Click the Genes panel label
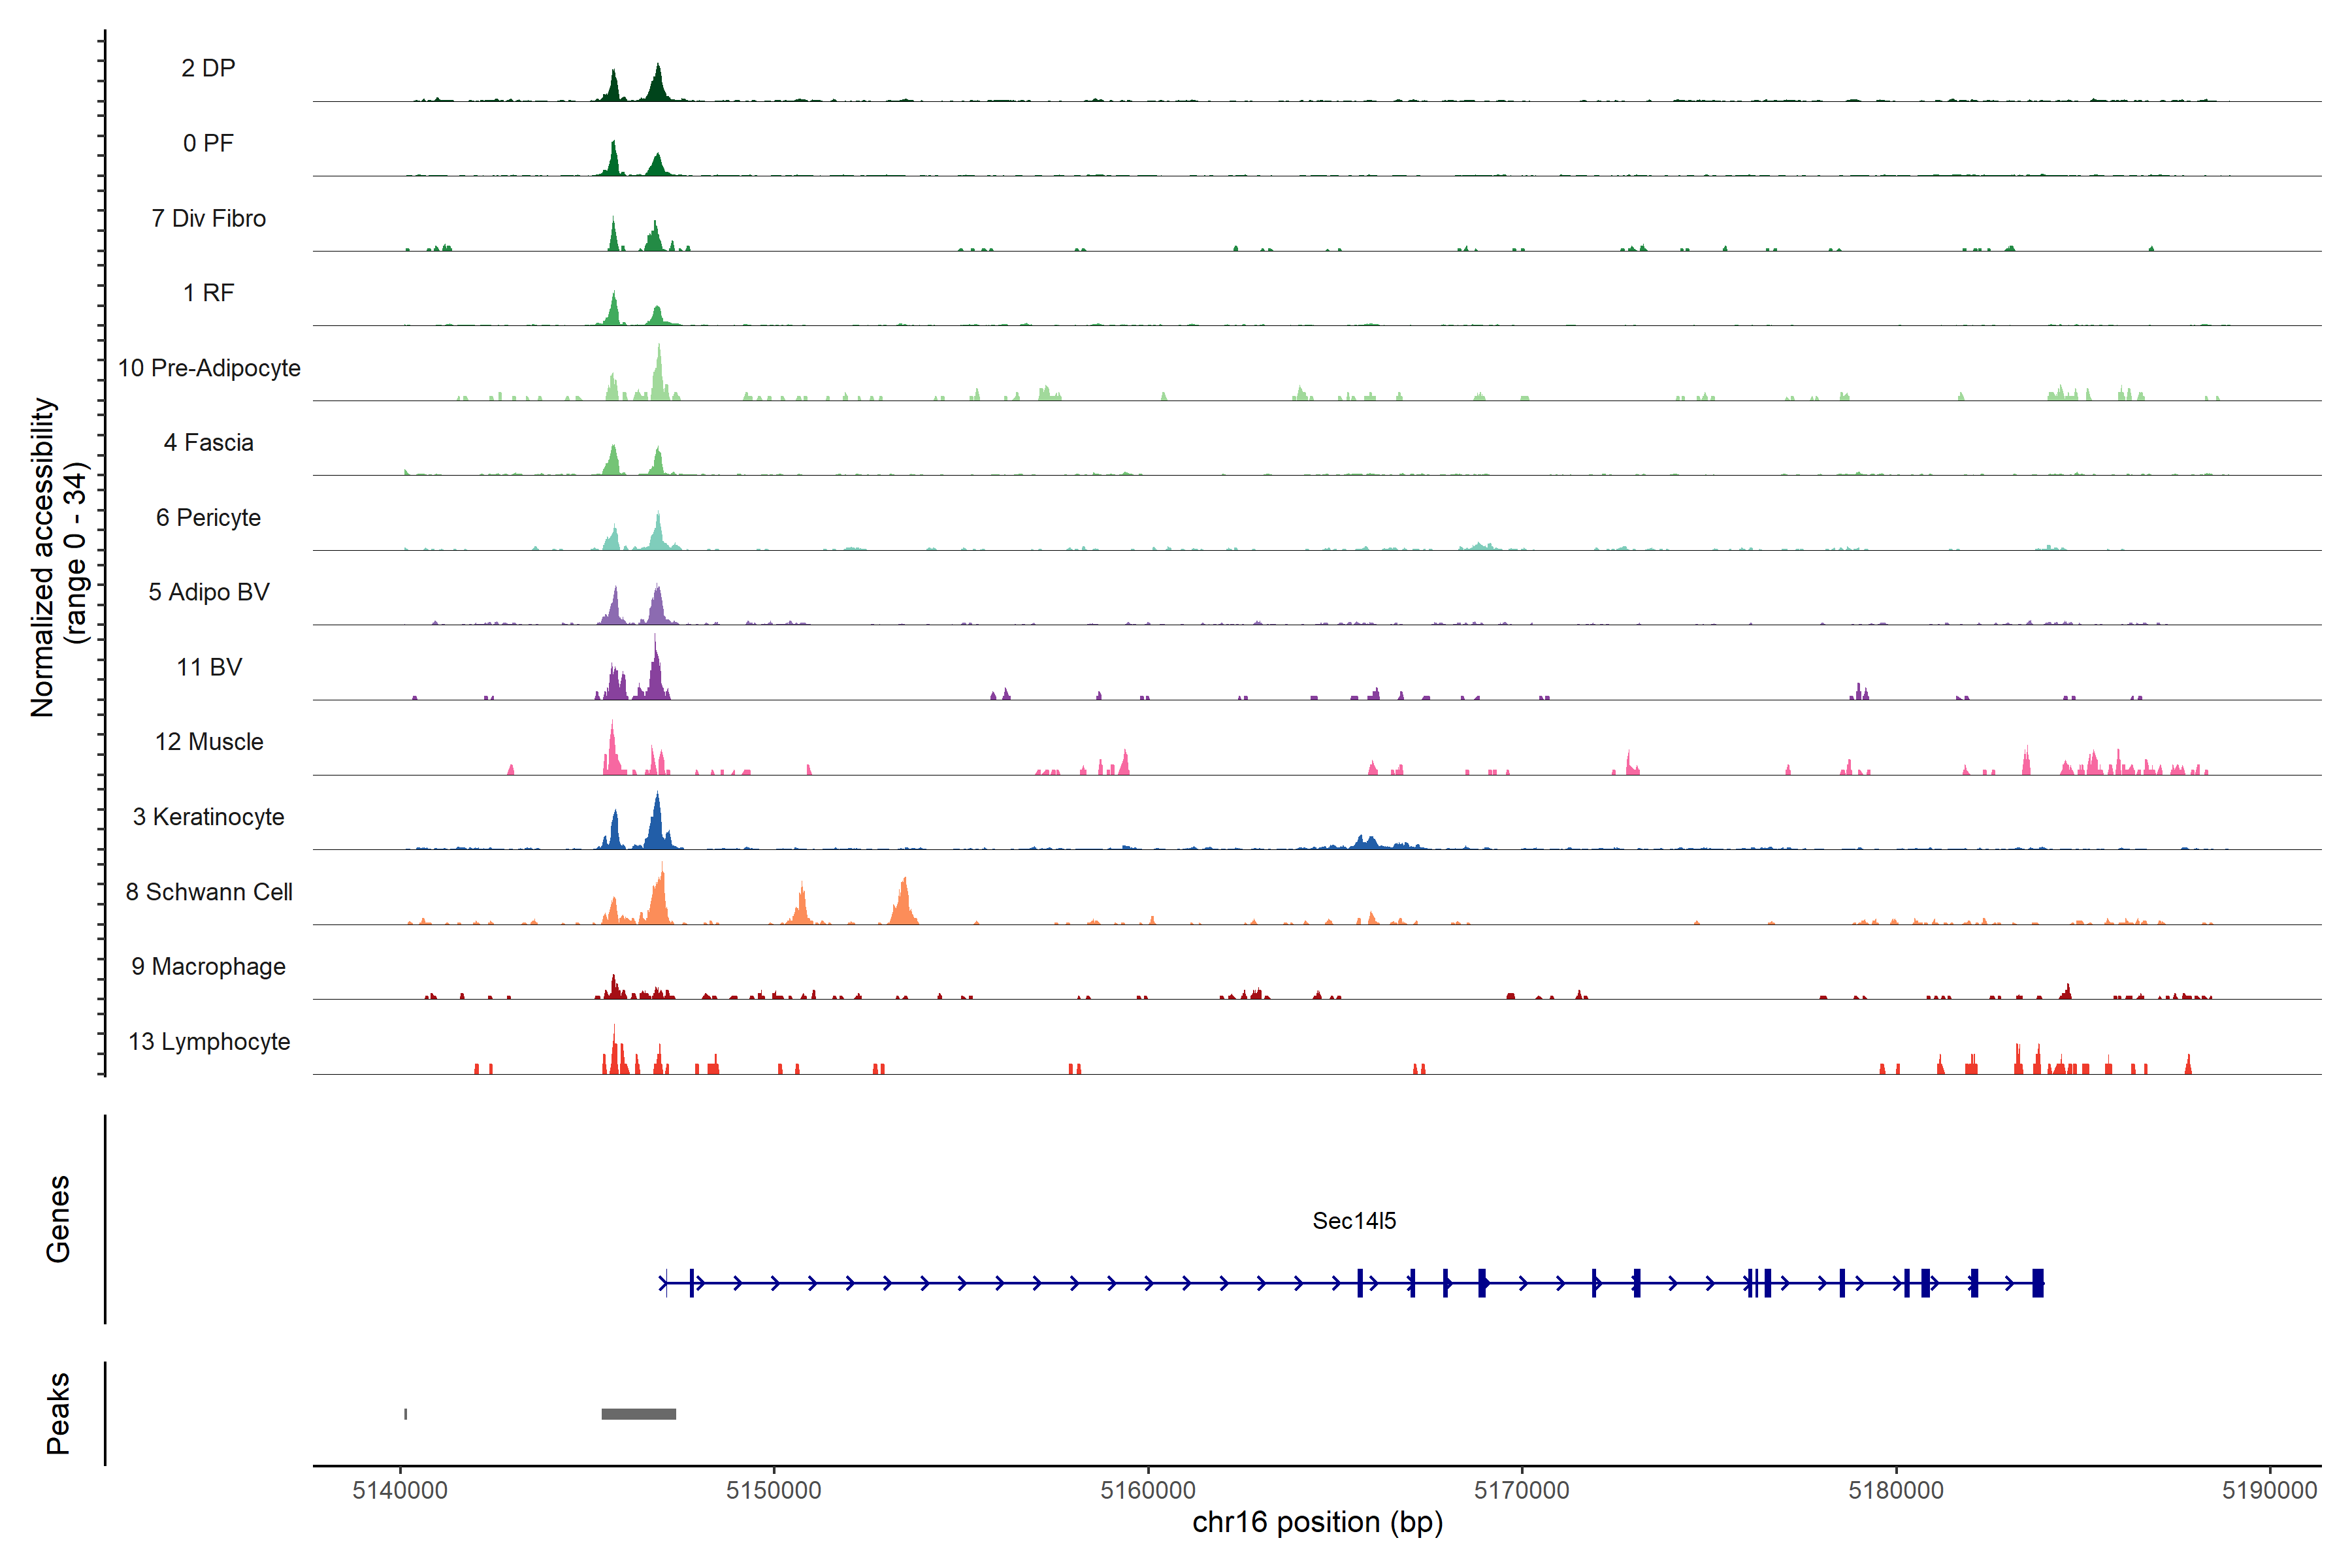This screenshot has height=1568, width=2352. (58, 1219)
